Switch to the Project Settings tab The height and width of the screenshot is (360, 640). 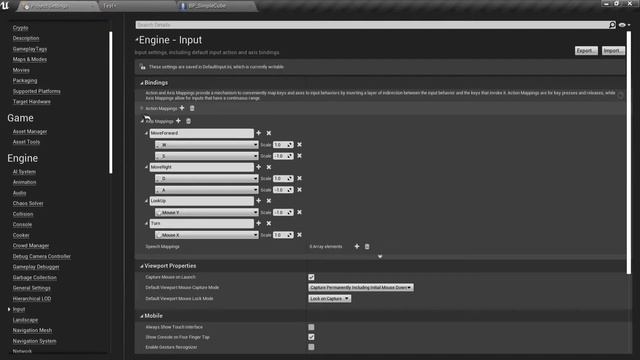pyautogui.click(x=57, y=6)
